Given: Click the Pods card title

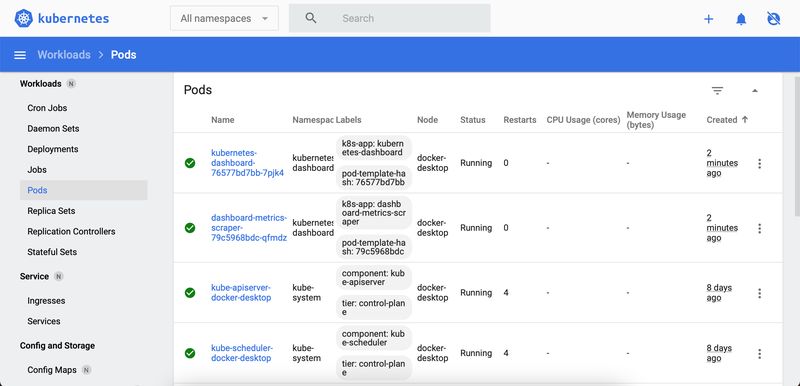Looking at the screenshot, I should click(198, 90).
